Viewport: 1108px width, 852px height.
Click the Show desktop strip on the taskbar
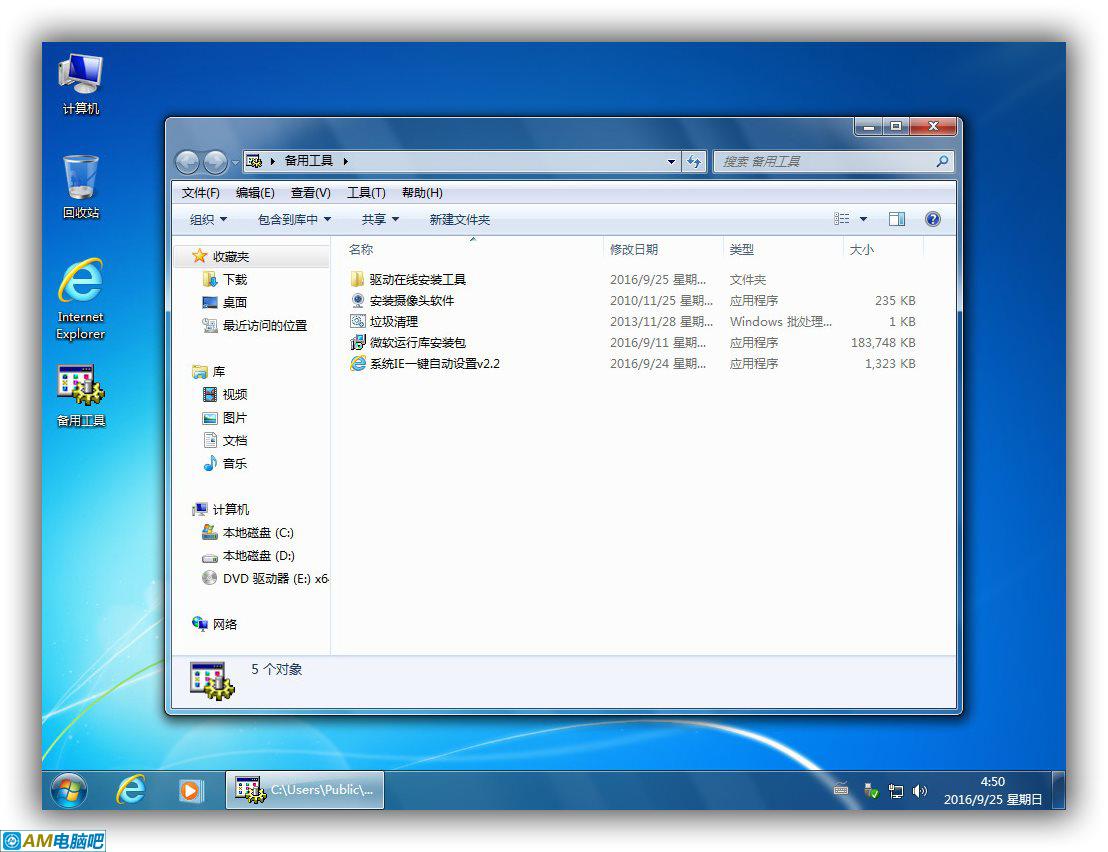(1059, 790)
